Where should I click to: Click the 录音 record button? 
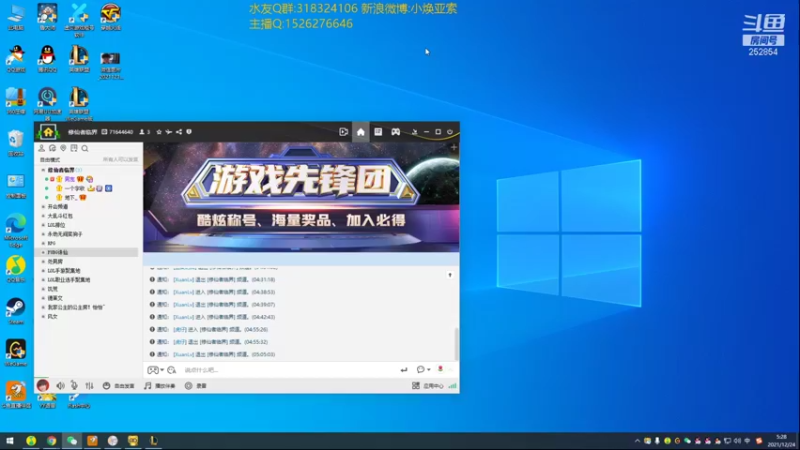196,386
